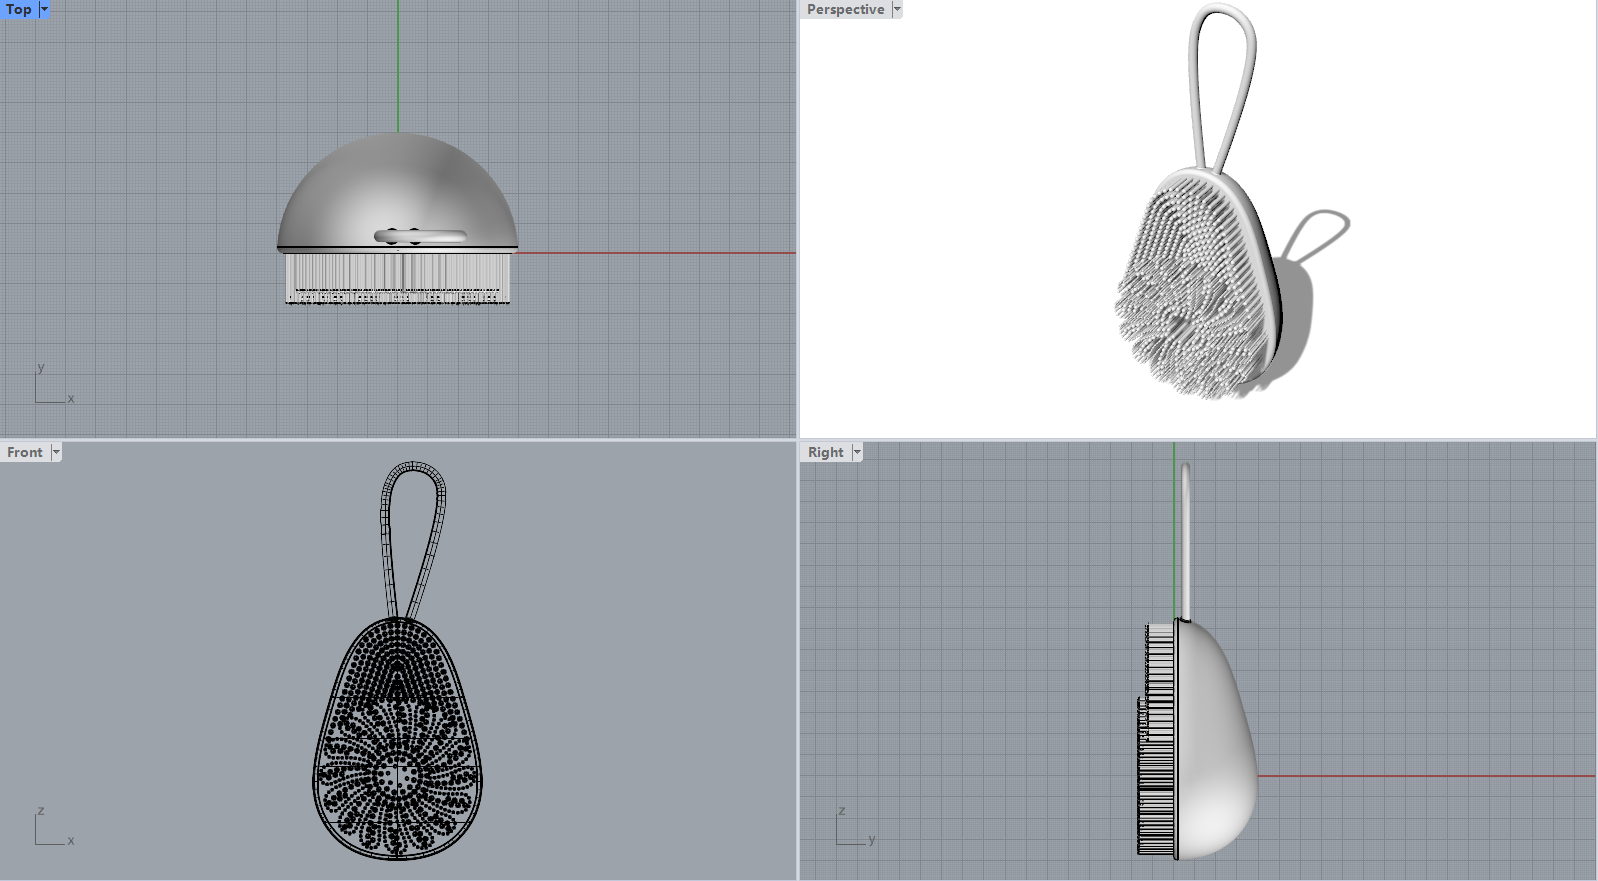Select the bristles in the Top viewport
This screenshot has height=881, width=1598.
point(398,277)
